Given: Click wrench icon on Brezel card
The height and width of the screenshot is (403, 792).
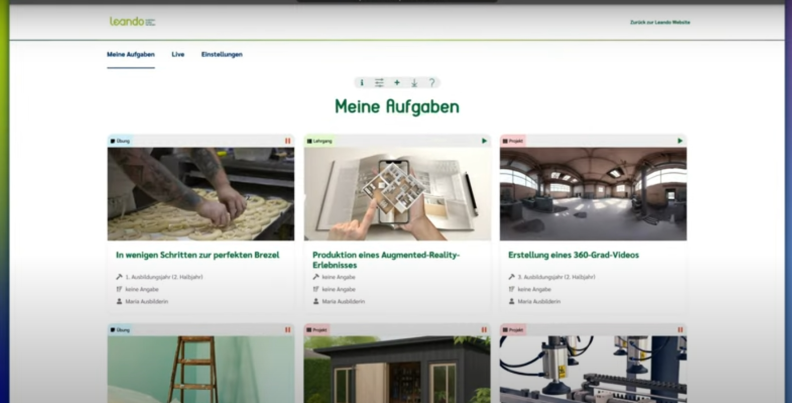Looking at the screenshot, I should (119, 277).
